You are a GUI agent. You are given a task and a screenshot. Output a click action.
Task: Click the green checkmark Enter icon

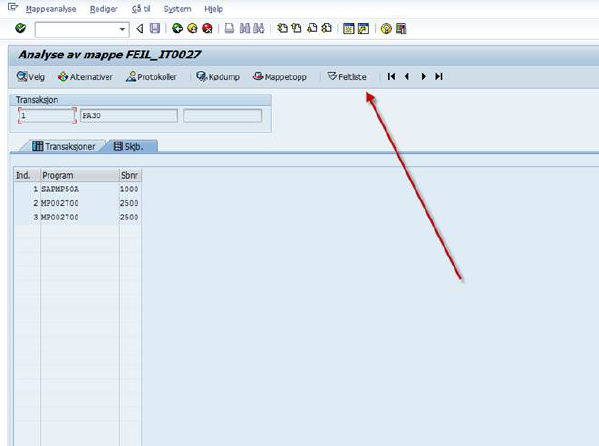coord(20,28)
